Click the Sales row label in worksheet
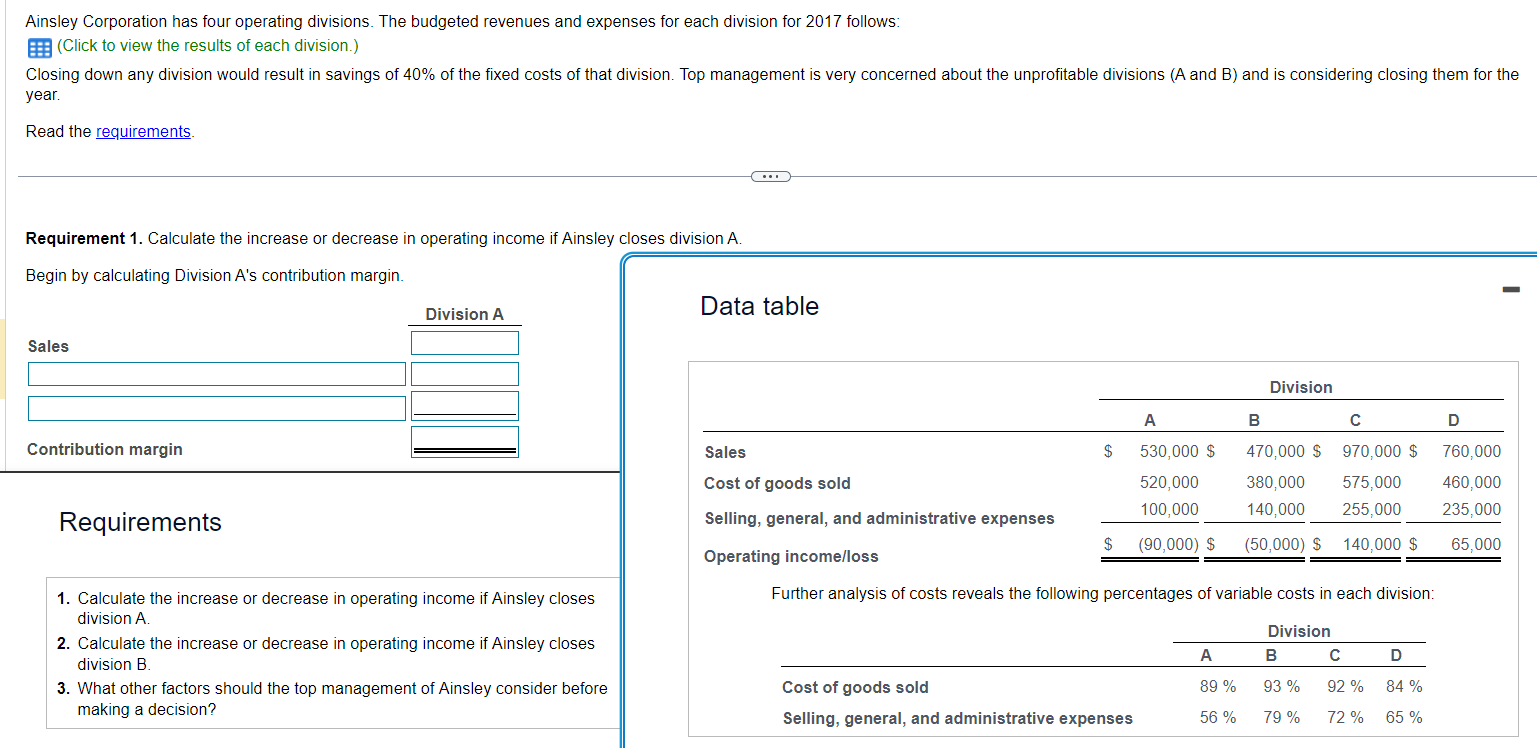Image resolution: width=1537 pixels, height=748 pixels. click(x=48, y=346)
